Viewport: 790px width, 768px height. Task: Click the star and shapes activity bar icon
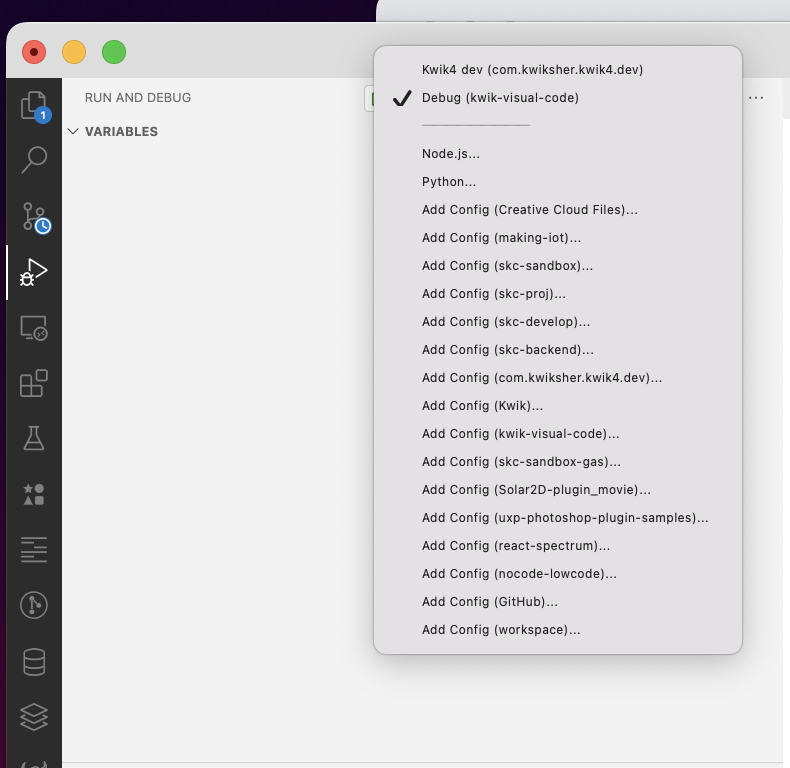34,494
